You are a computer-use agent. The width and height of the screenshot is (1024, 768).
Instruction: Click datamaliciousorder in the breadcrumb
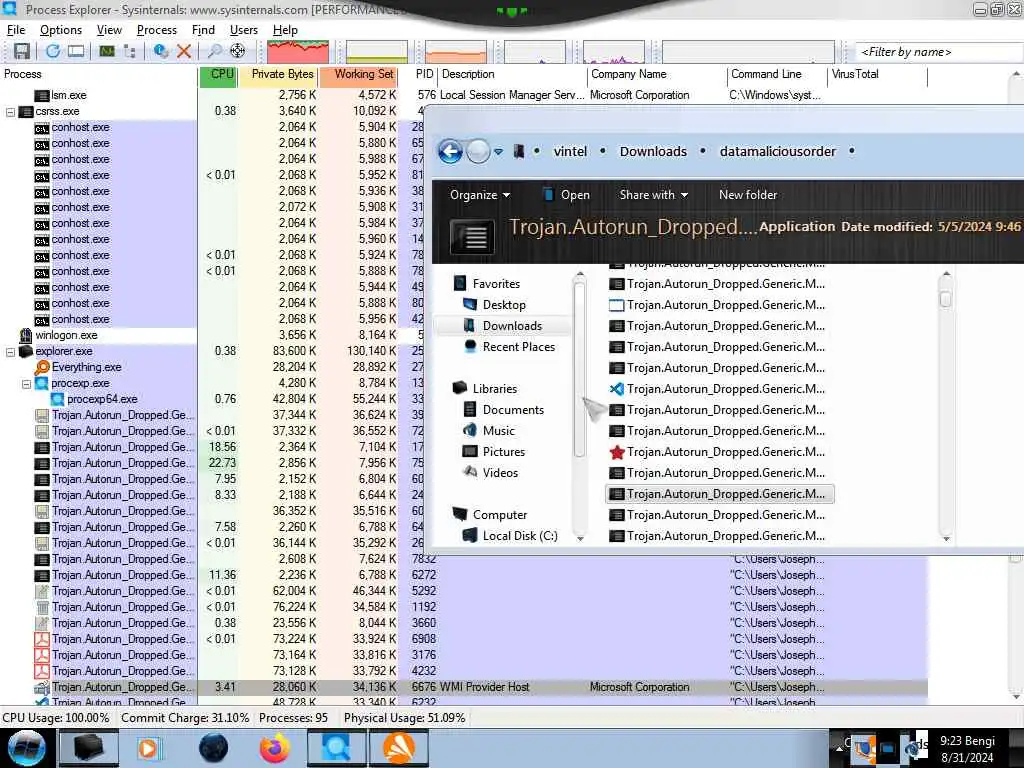[777, 152]
